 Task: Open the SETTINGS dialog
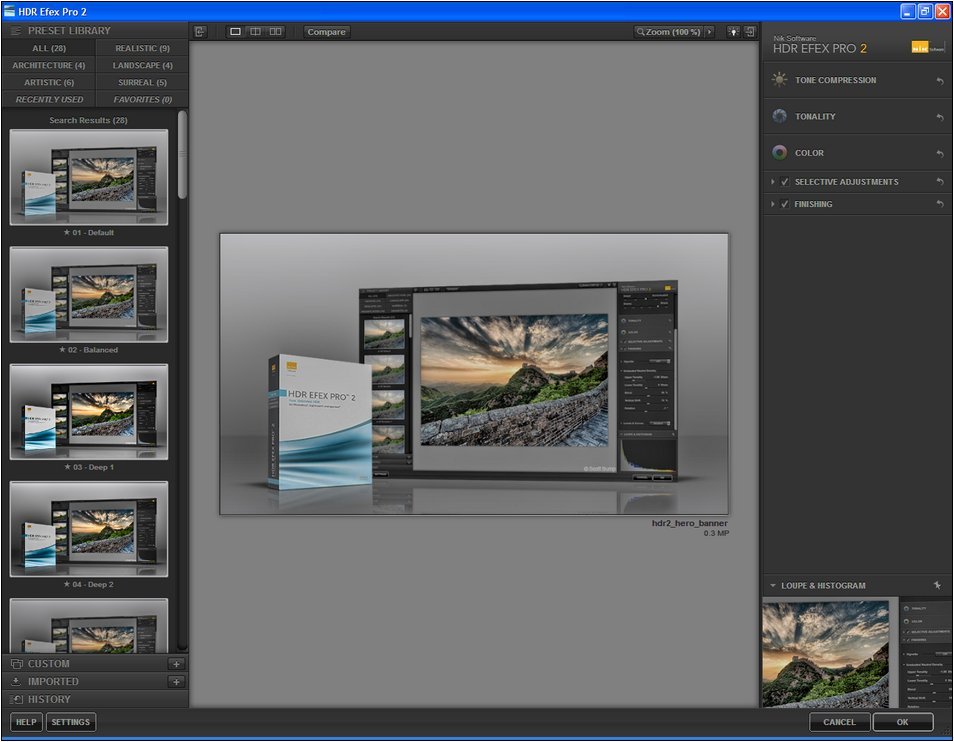[x=71, y=722]
